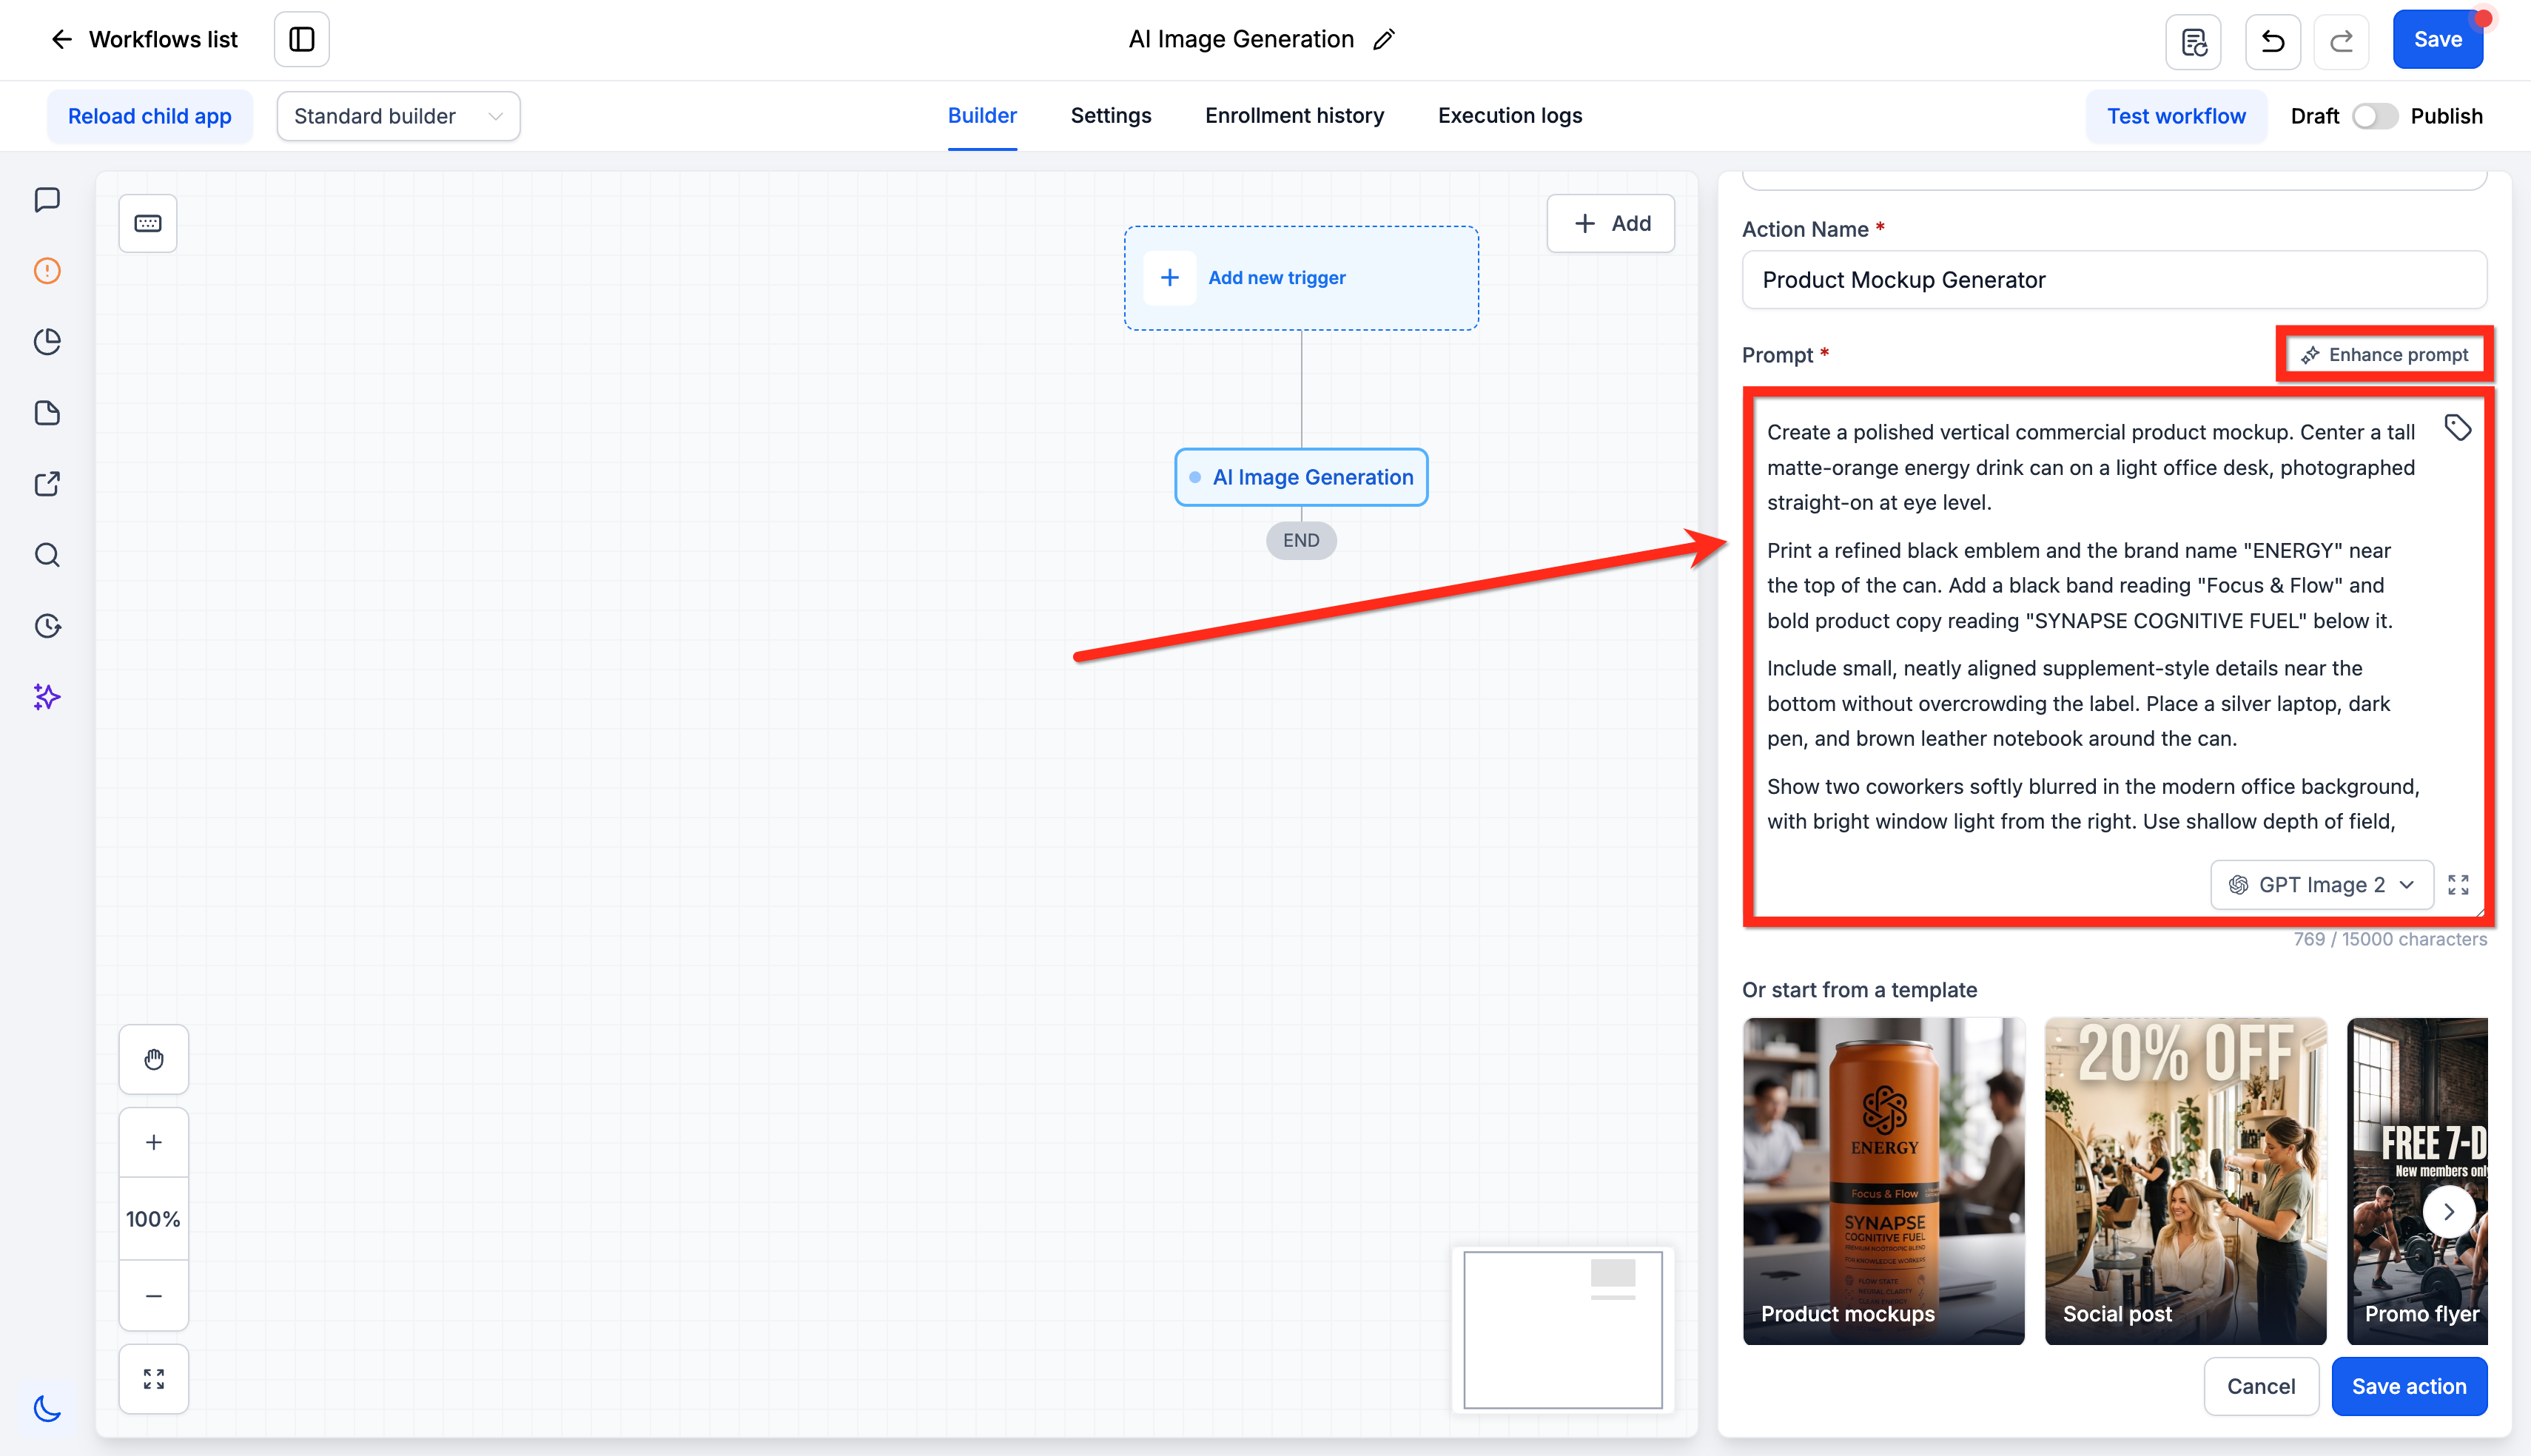Open the AI sparkle icon in sidebar
The image size is (2531, 1456).
point(47,697)
